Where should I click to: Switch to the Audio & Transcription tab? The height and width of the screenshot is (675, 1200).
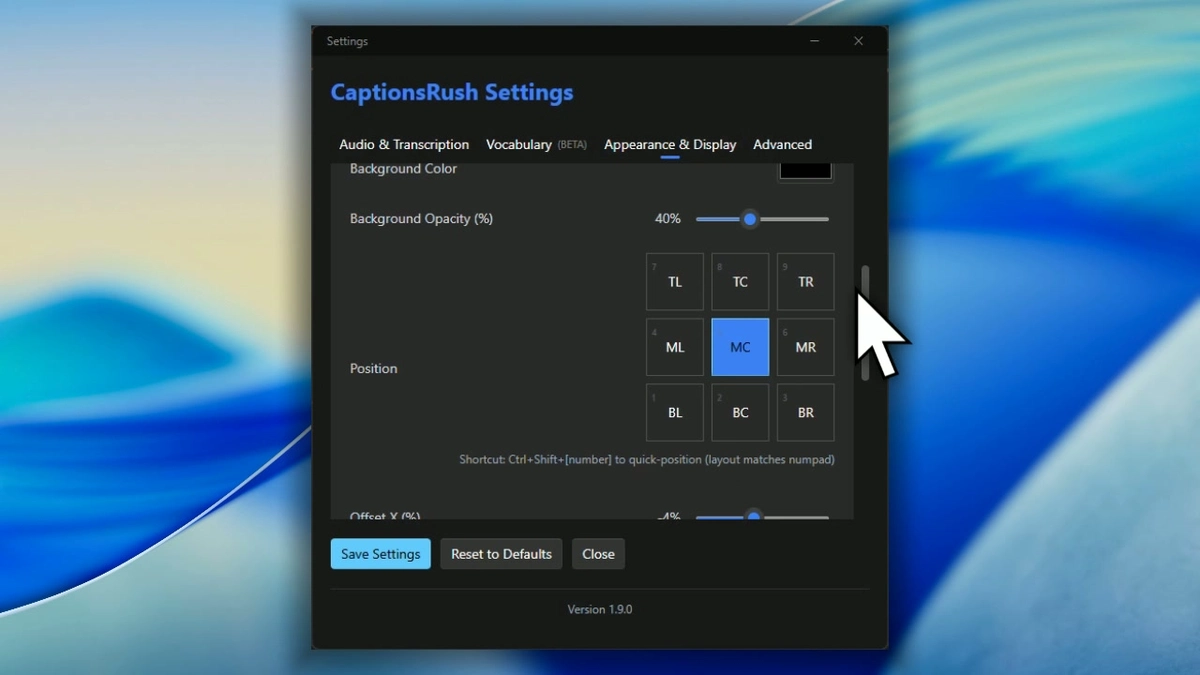[x=404, y=144]
